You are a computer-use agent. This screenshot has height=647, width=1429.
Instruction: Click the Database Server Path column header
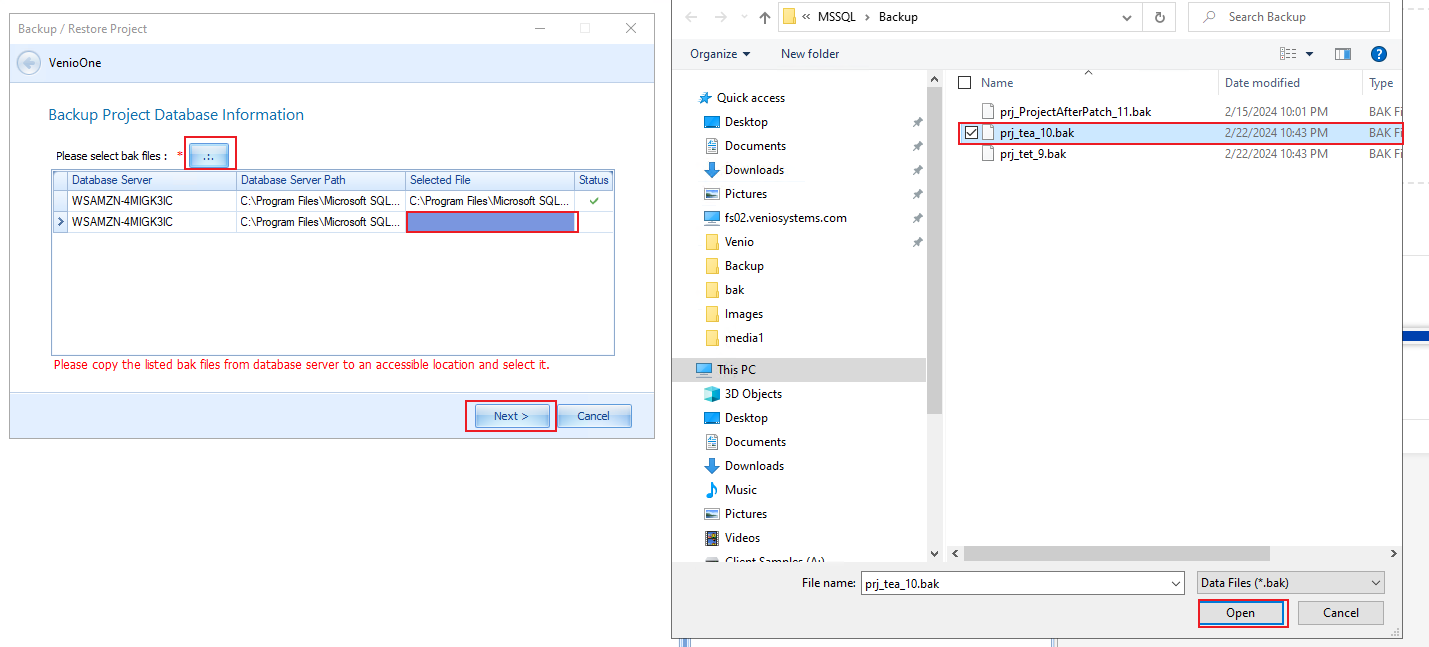pyautogui.click(x=321, y=180)
